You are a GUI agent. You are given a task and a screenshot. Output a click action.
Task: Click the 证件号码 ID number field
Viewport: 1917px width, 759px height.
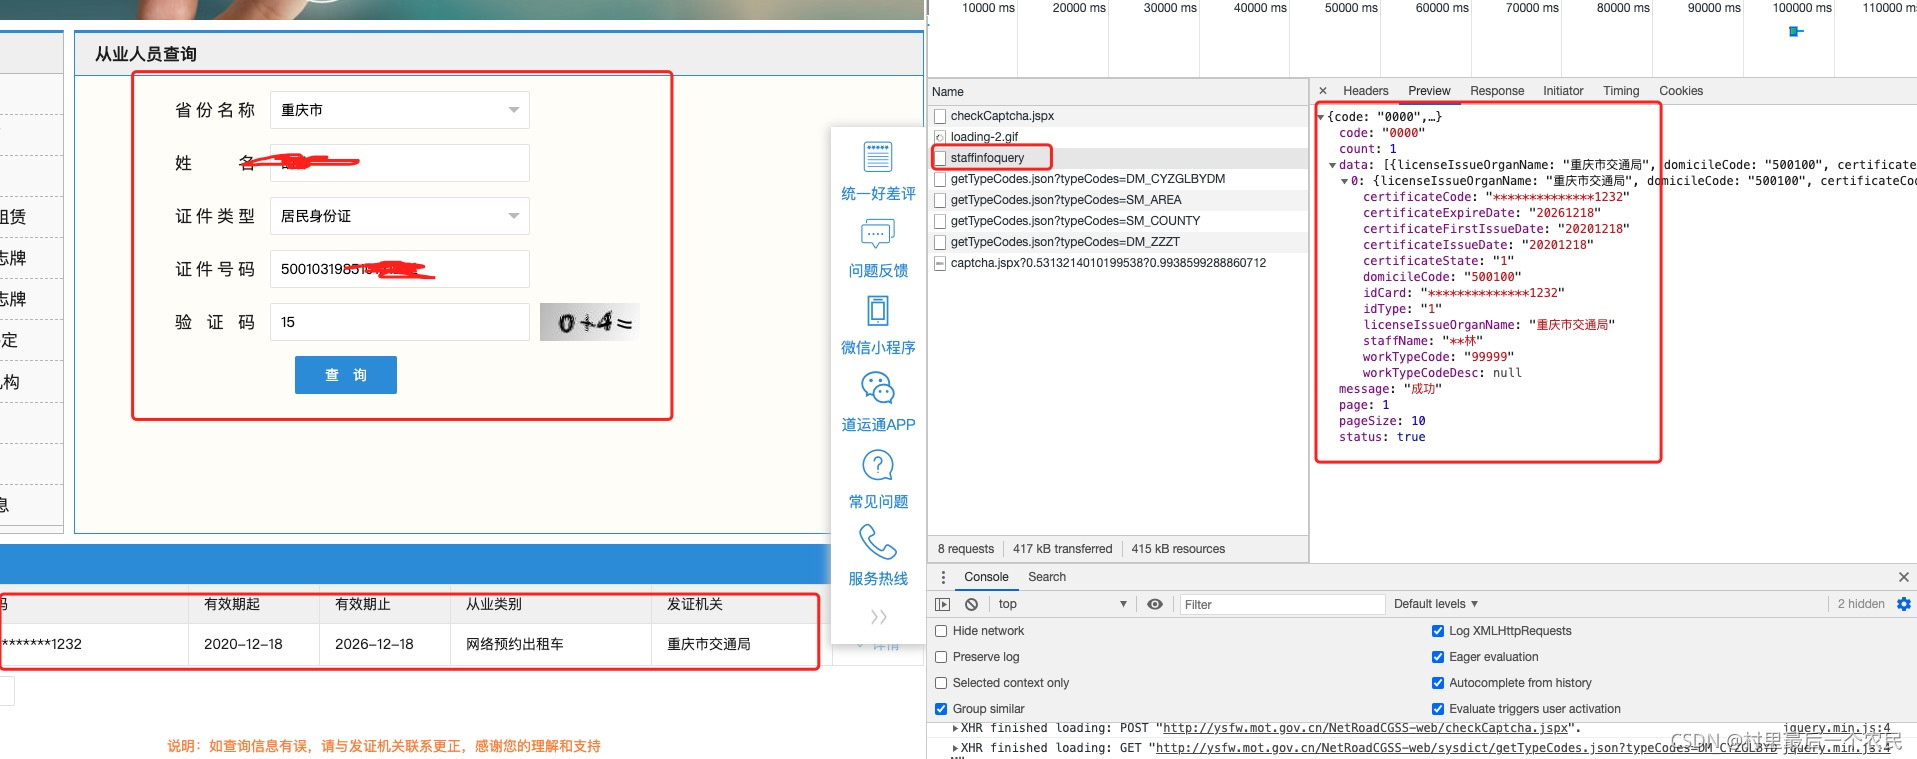[400, 269]
